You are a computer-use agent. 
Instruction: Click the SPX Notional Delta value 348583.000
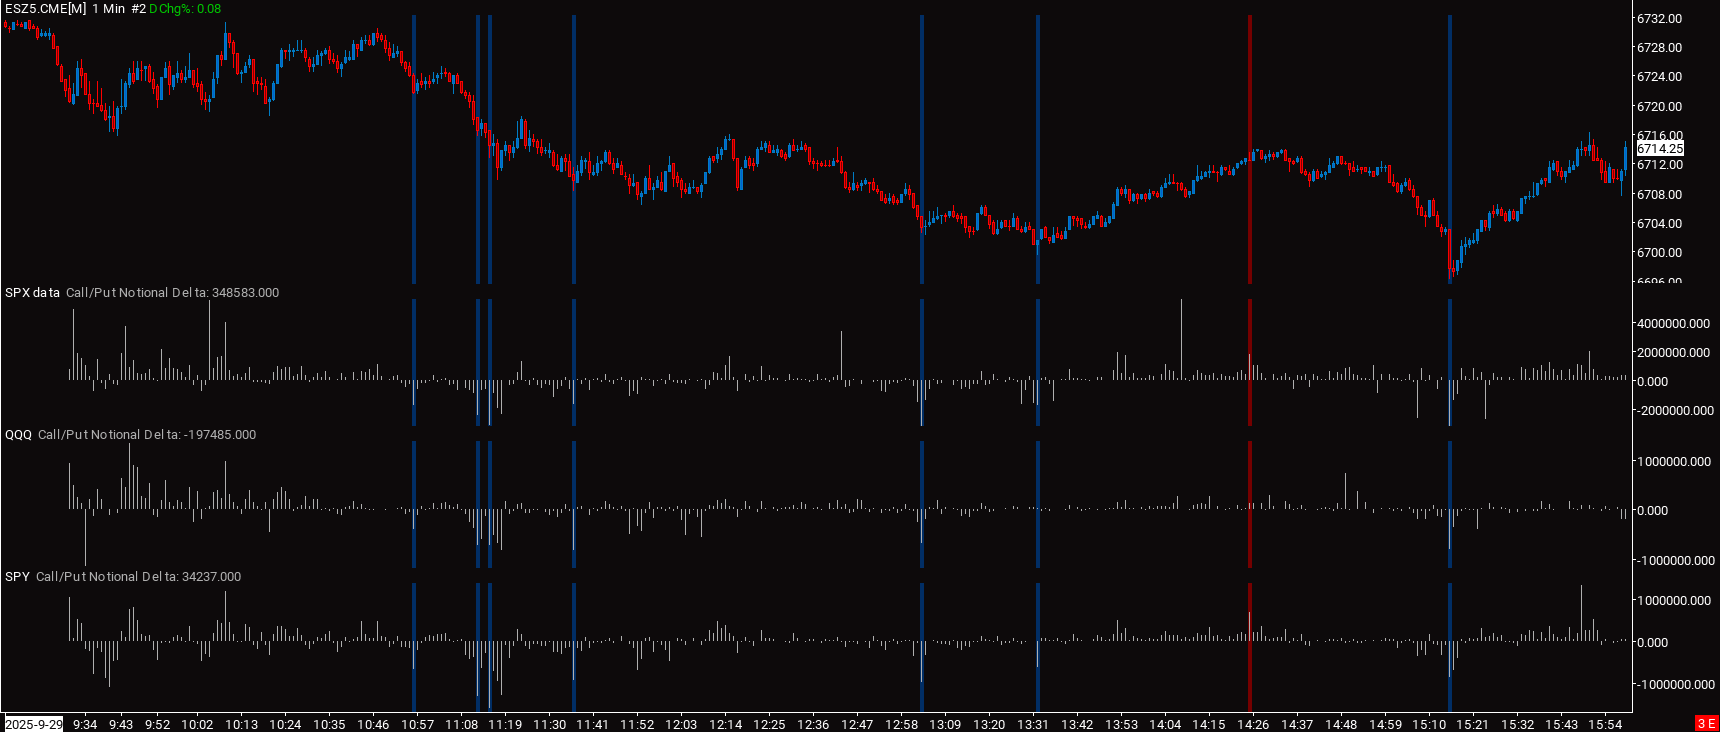[x=245, y=293]
